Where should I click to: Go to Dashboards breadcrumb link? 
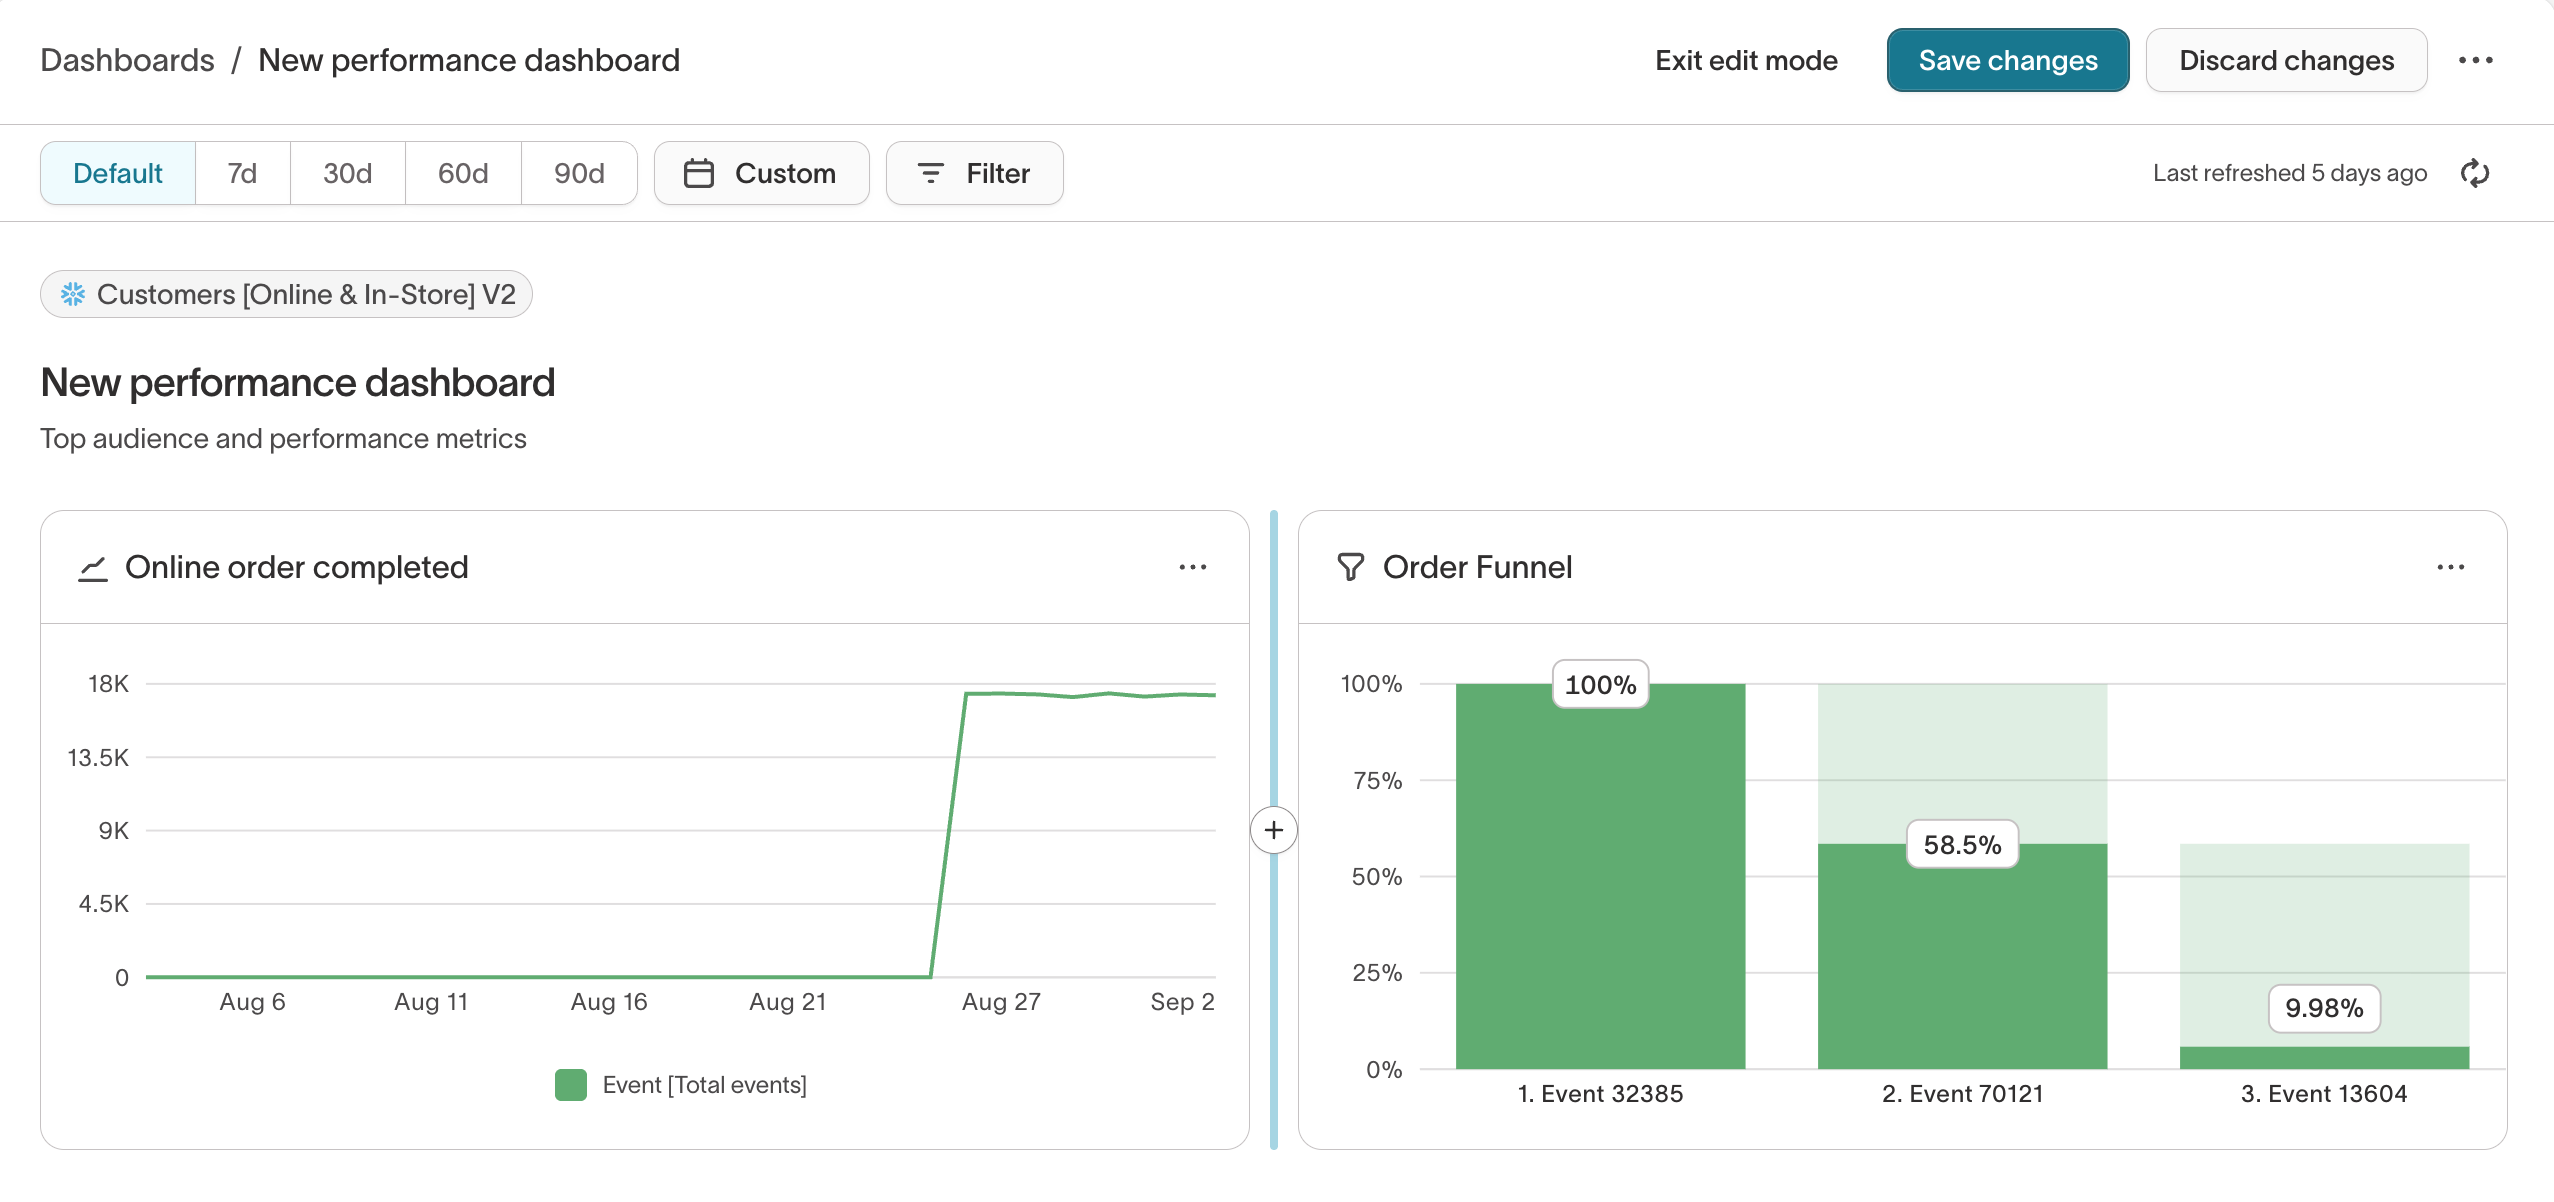click(x=127, y=60)
